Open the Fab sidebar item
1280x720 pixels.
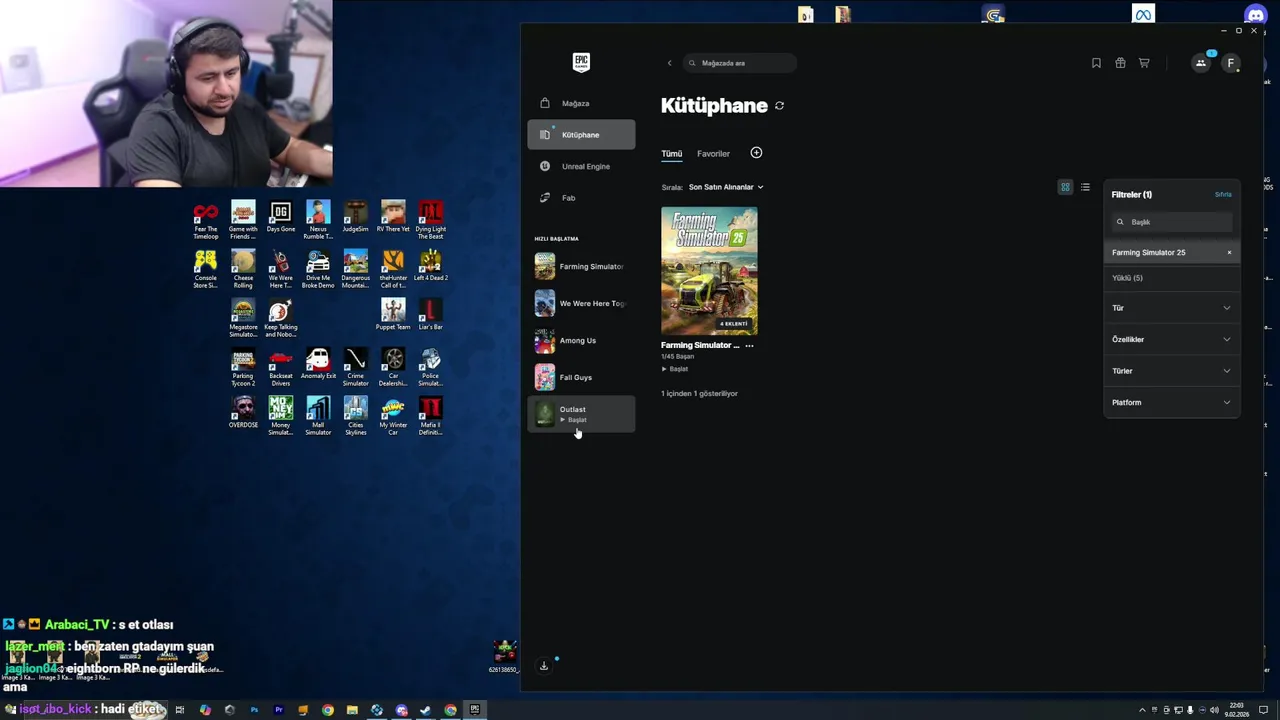[x=581, y=198]
